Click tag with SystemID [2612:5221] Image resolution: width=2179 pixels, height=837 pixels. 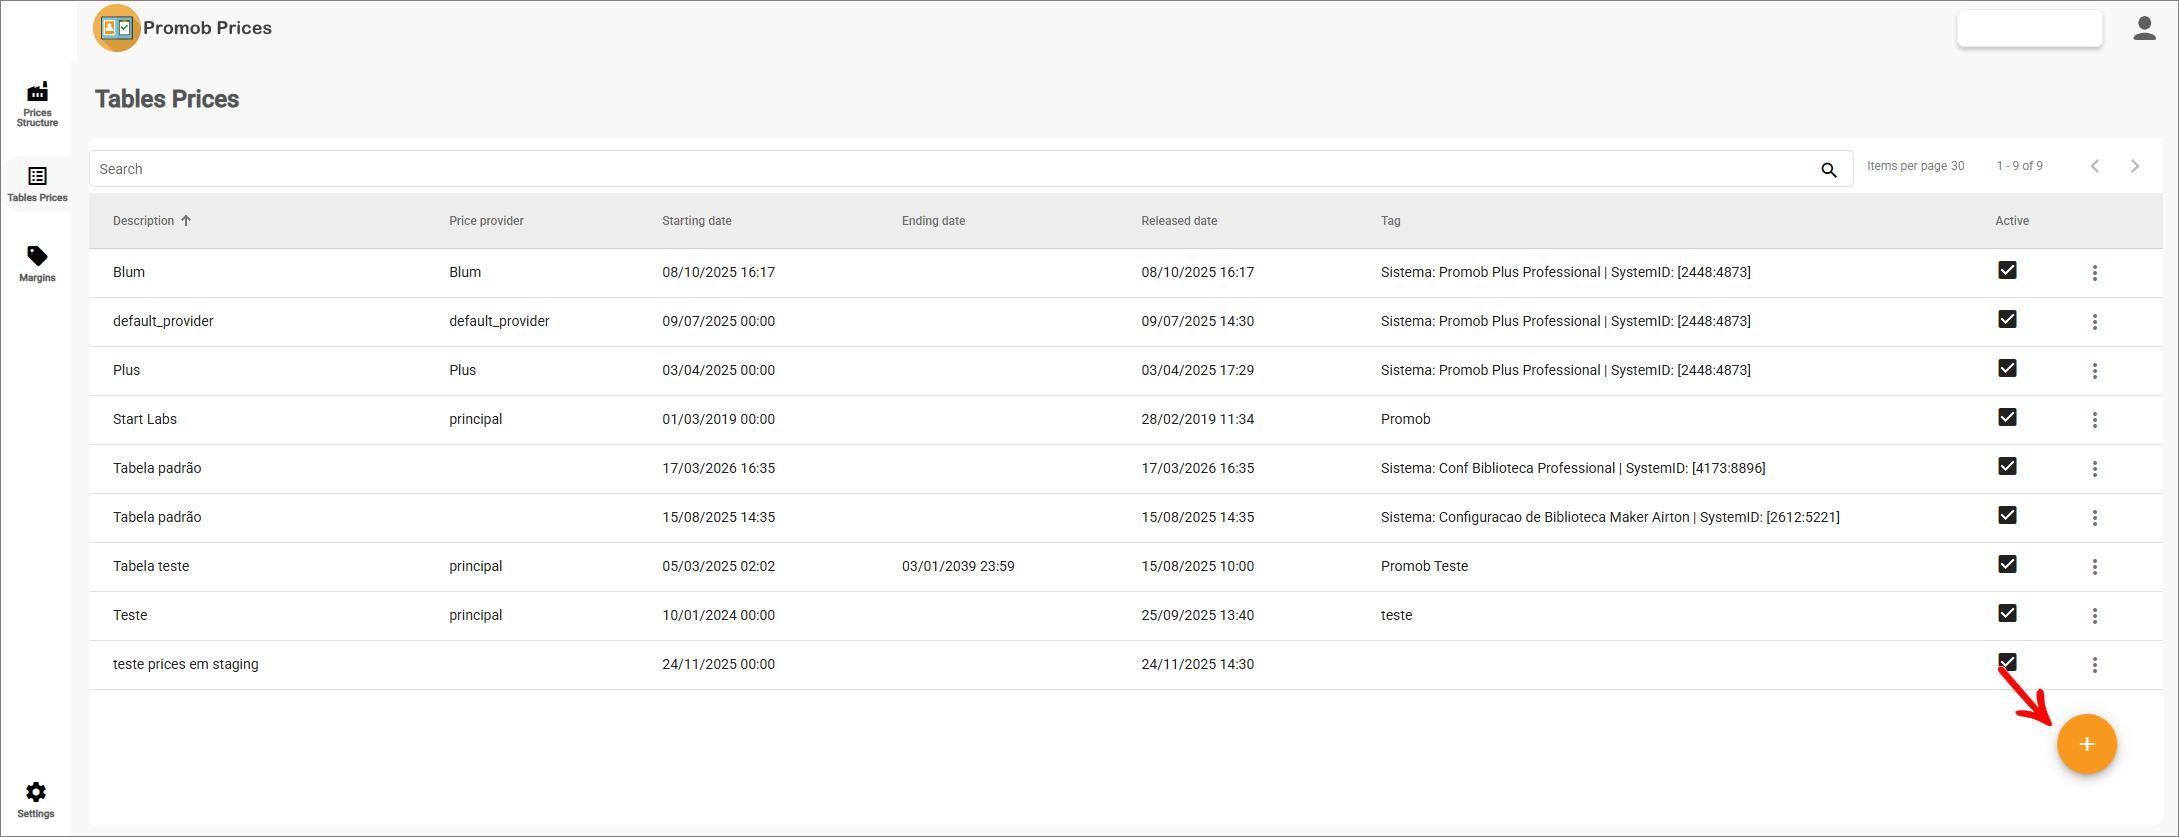[x=1610, y=517]
